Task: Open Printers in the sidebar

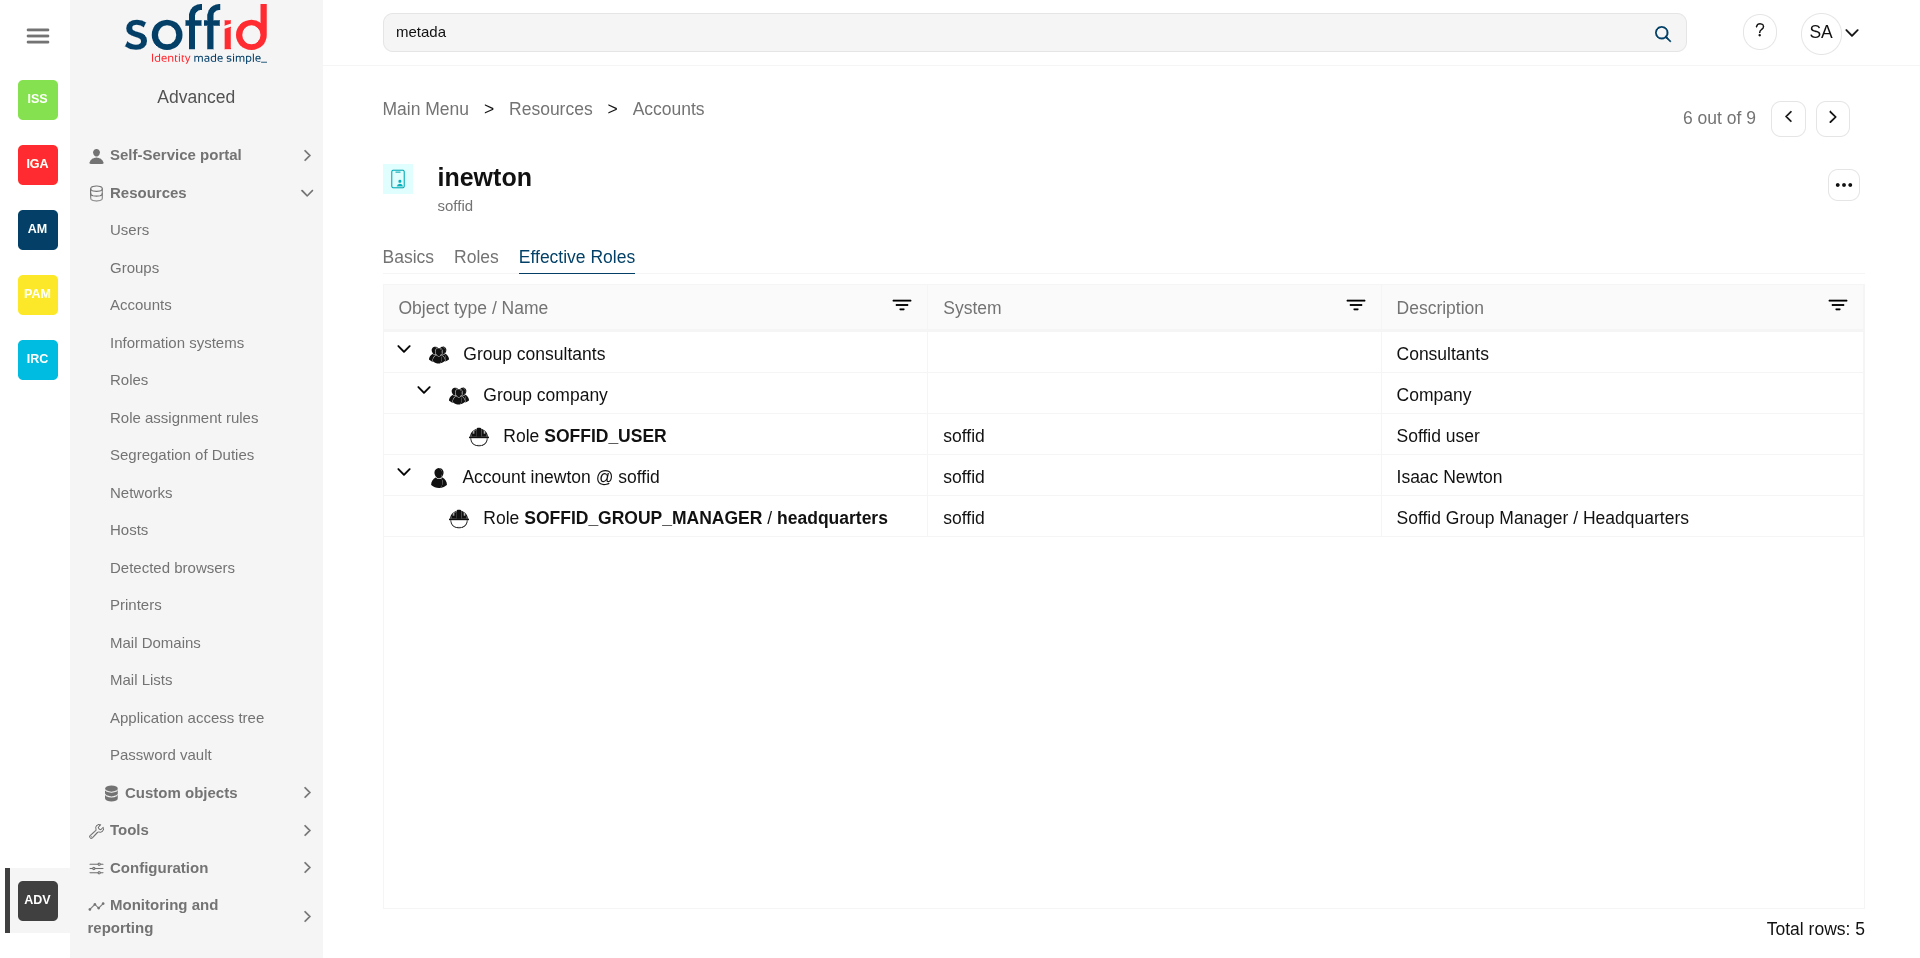Action: click(x=136, y=605)
